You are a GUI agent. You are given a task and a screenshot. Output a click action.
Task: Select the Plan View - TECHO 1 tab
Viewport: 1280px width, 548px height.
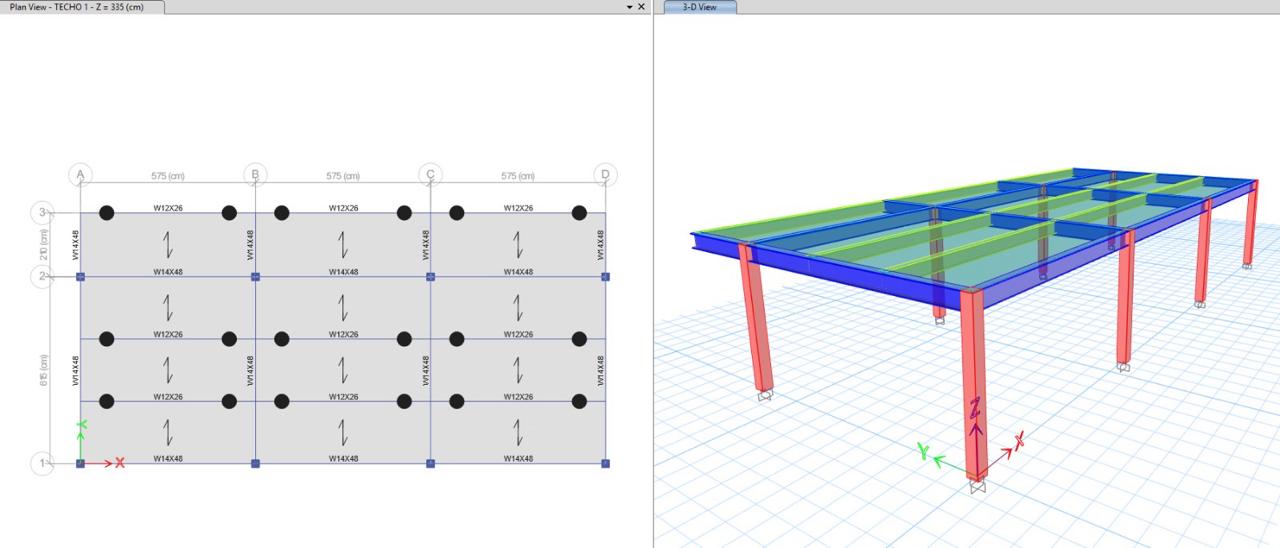[78, 7]
